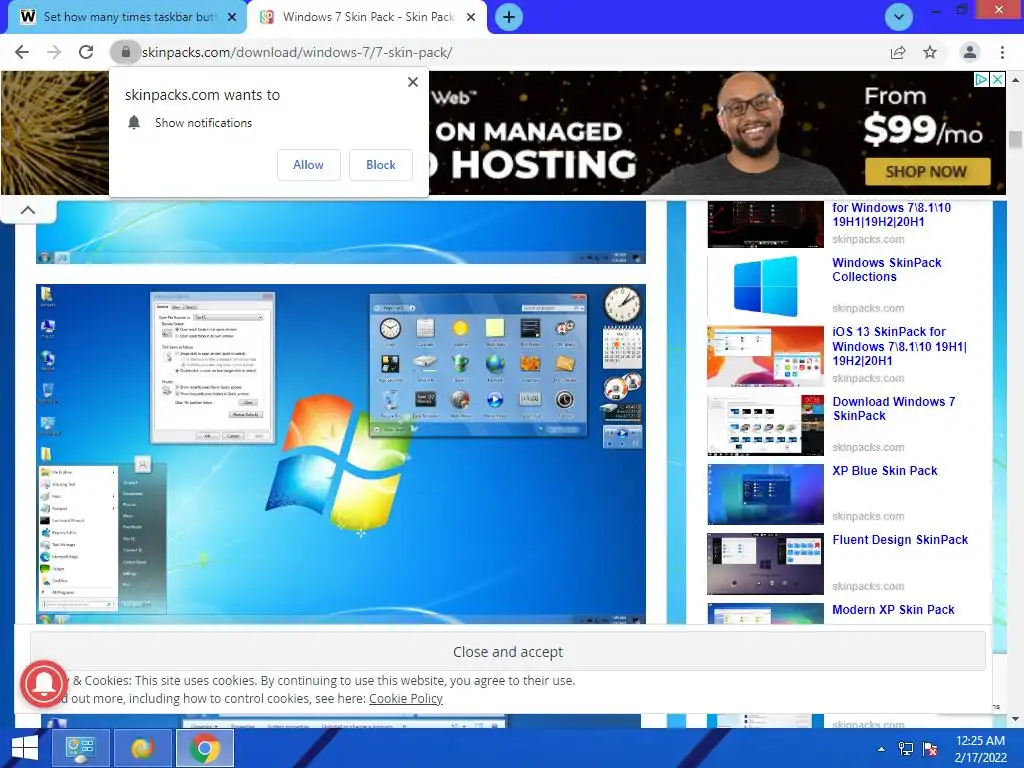Show hidden system tray icons
Image resolution: width=1024 pixels, height=768 pixels.
tap(881, 749)
